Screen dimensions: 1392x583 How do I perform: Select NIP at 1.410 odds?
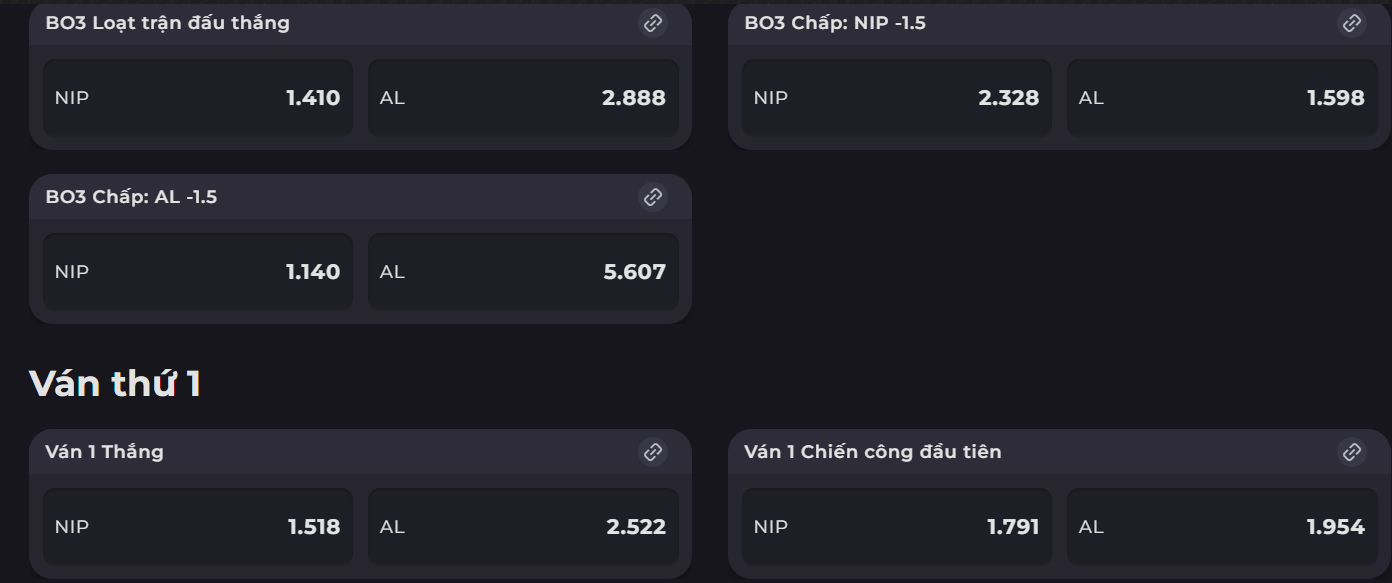[198, 98]
